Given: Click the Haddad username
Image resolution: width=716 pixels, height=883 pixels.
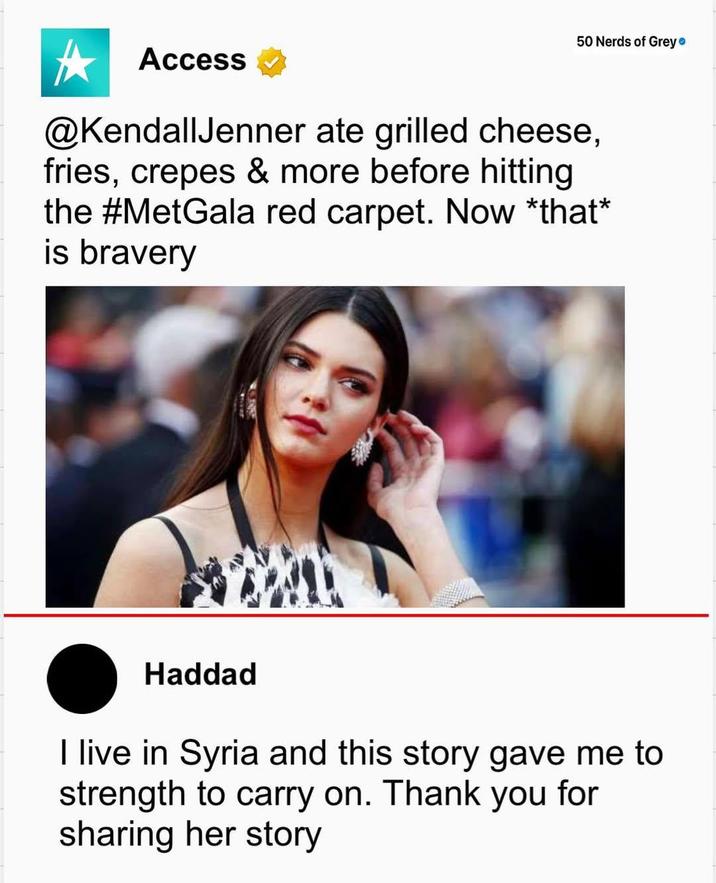Looking at the screenshot, I should (200, 674).
